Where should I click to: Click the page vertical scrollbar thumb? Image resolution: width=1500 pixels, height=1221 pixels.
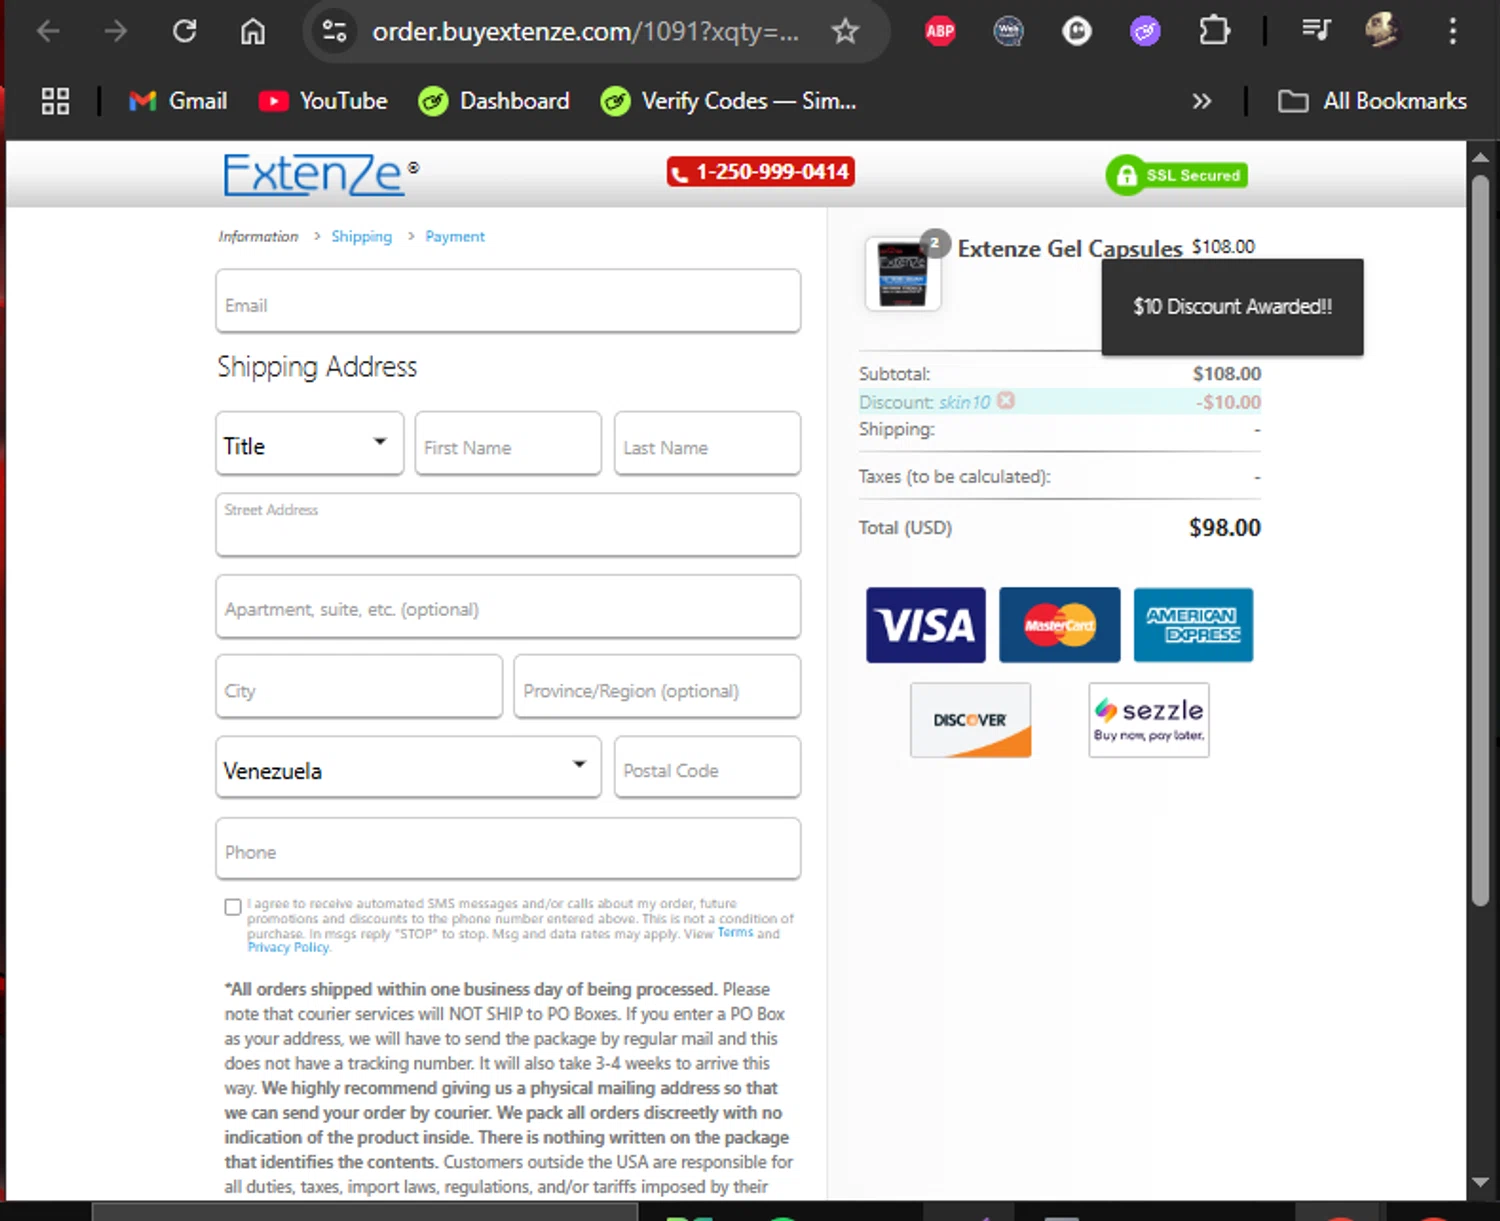pyautogui.click(x=1480, y=540)
